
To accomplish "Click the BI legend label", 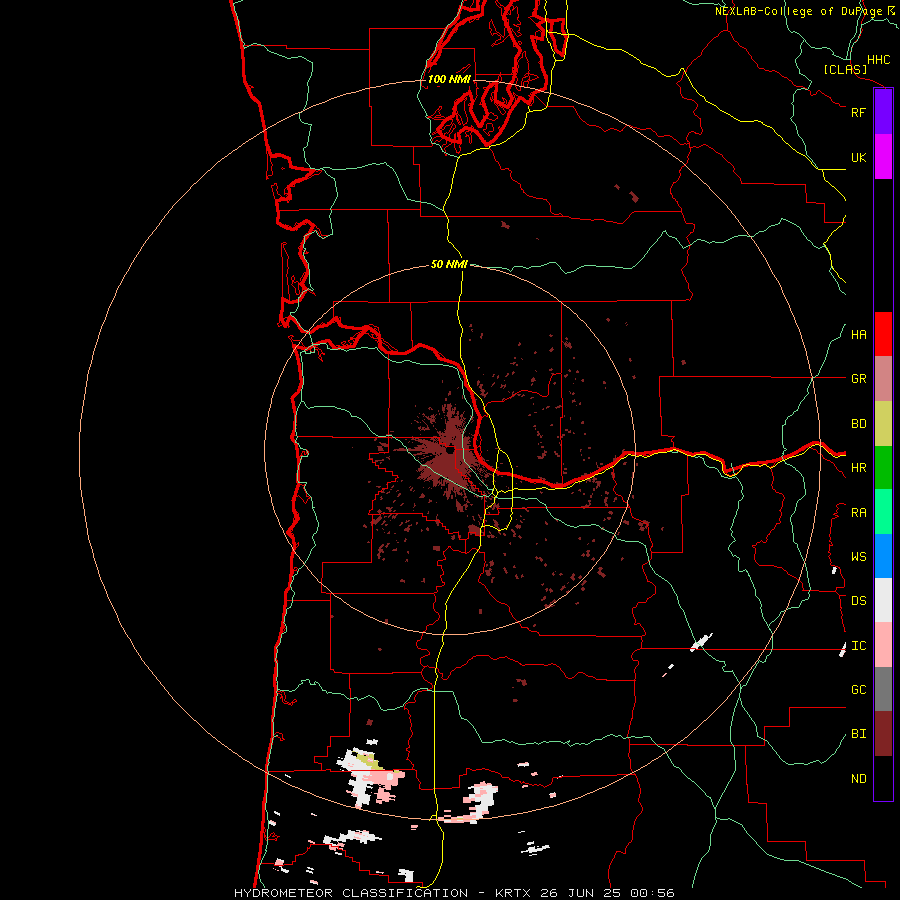I will (x=858, y=734).
